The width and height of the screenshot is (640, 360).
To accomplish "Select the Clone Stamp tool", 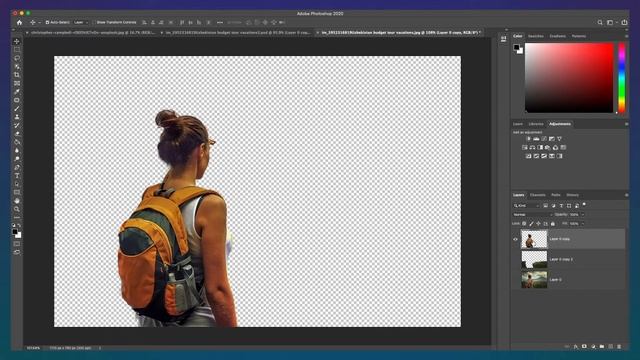I will pyautogui.click(x=17, y=117).
